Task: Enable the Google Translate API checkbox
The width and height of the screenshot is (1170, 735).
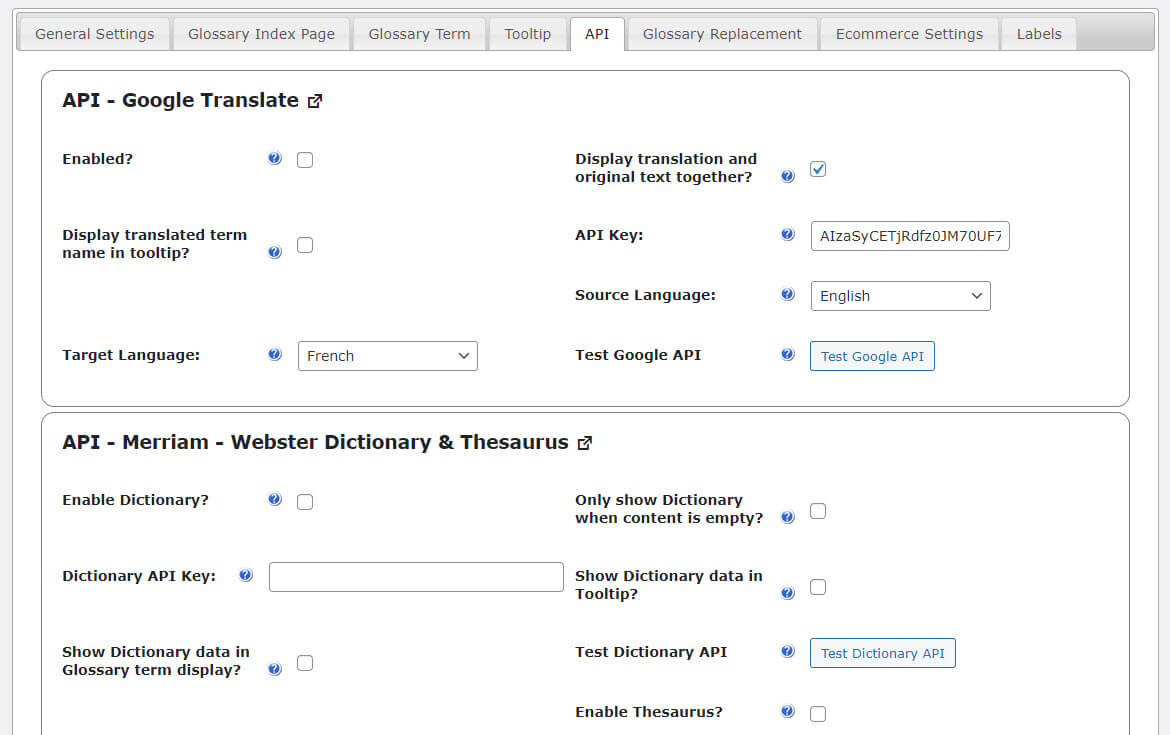Action: coord(305,159)
